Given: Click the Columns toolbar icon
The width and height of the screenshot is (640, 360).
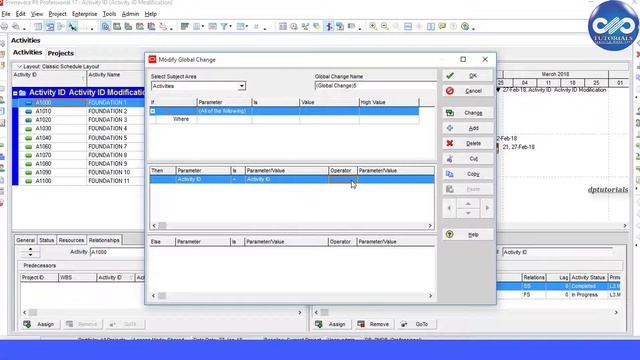Looking at the screenshot, I should pyautogui.click(x=197, y=27).
